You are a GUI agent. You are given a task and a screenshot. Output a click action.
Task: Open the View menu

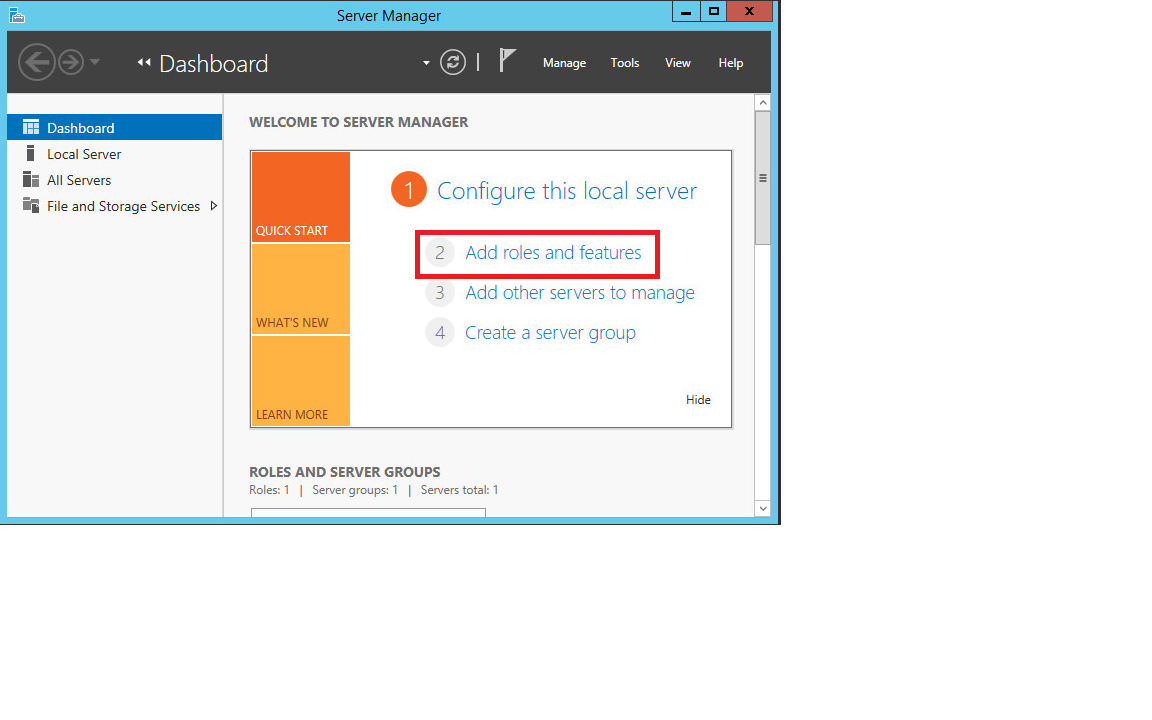pos(677,63)
